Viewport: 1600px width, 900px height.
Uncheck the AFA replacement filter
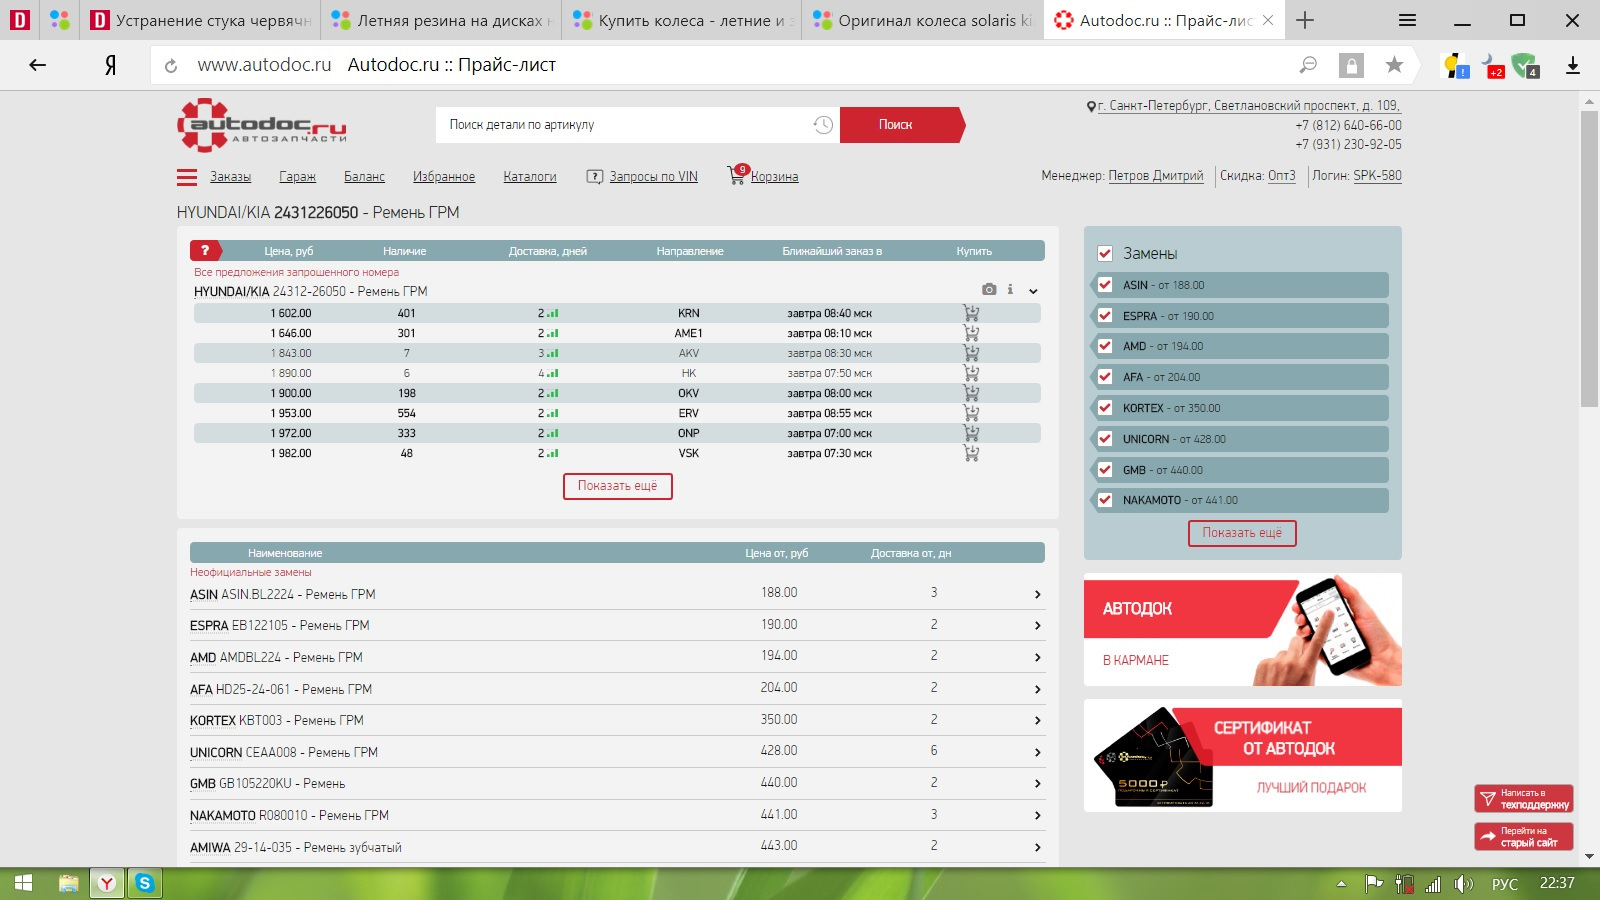coord(1105,377)
